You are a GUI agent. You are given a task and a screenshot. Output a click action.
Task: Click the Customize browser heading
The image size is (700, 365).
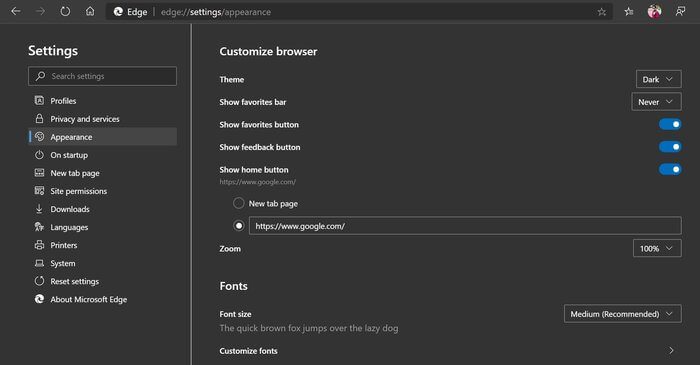(268, 51)
